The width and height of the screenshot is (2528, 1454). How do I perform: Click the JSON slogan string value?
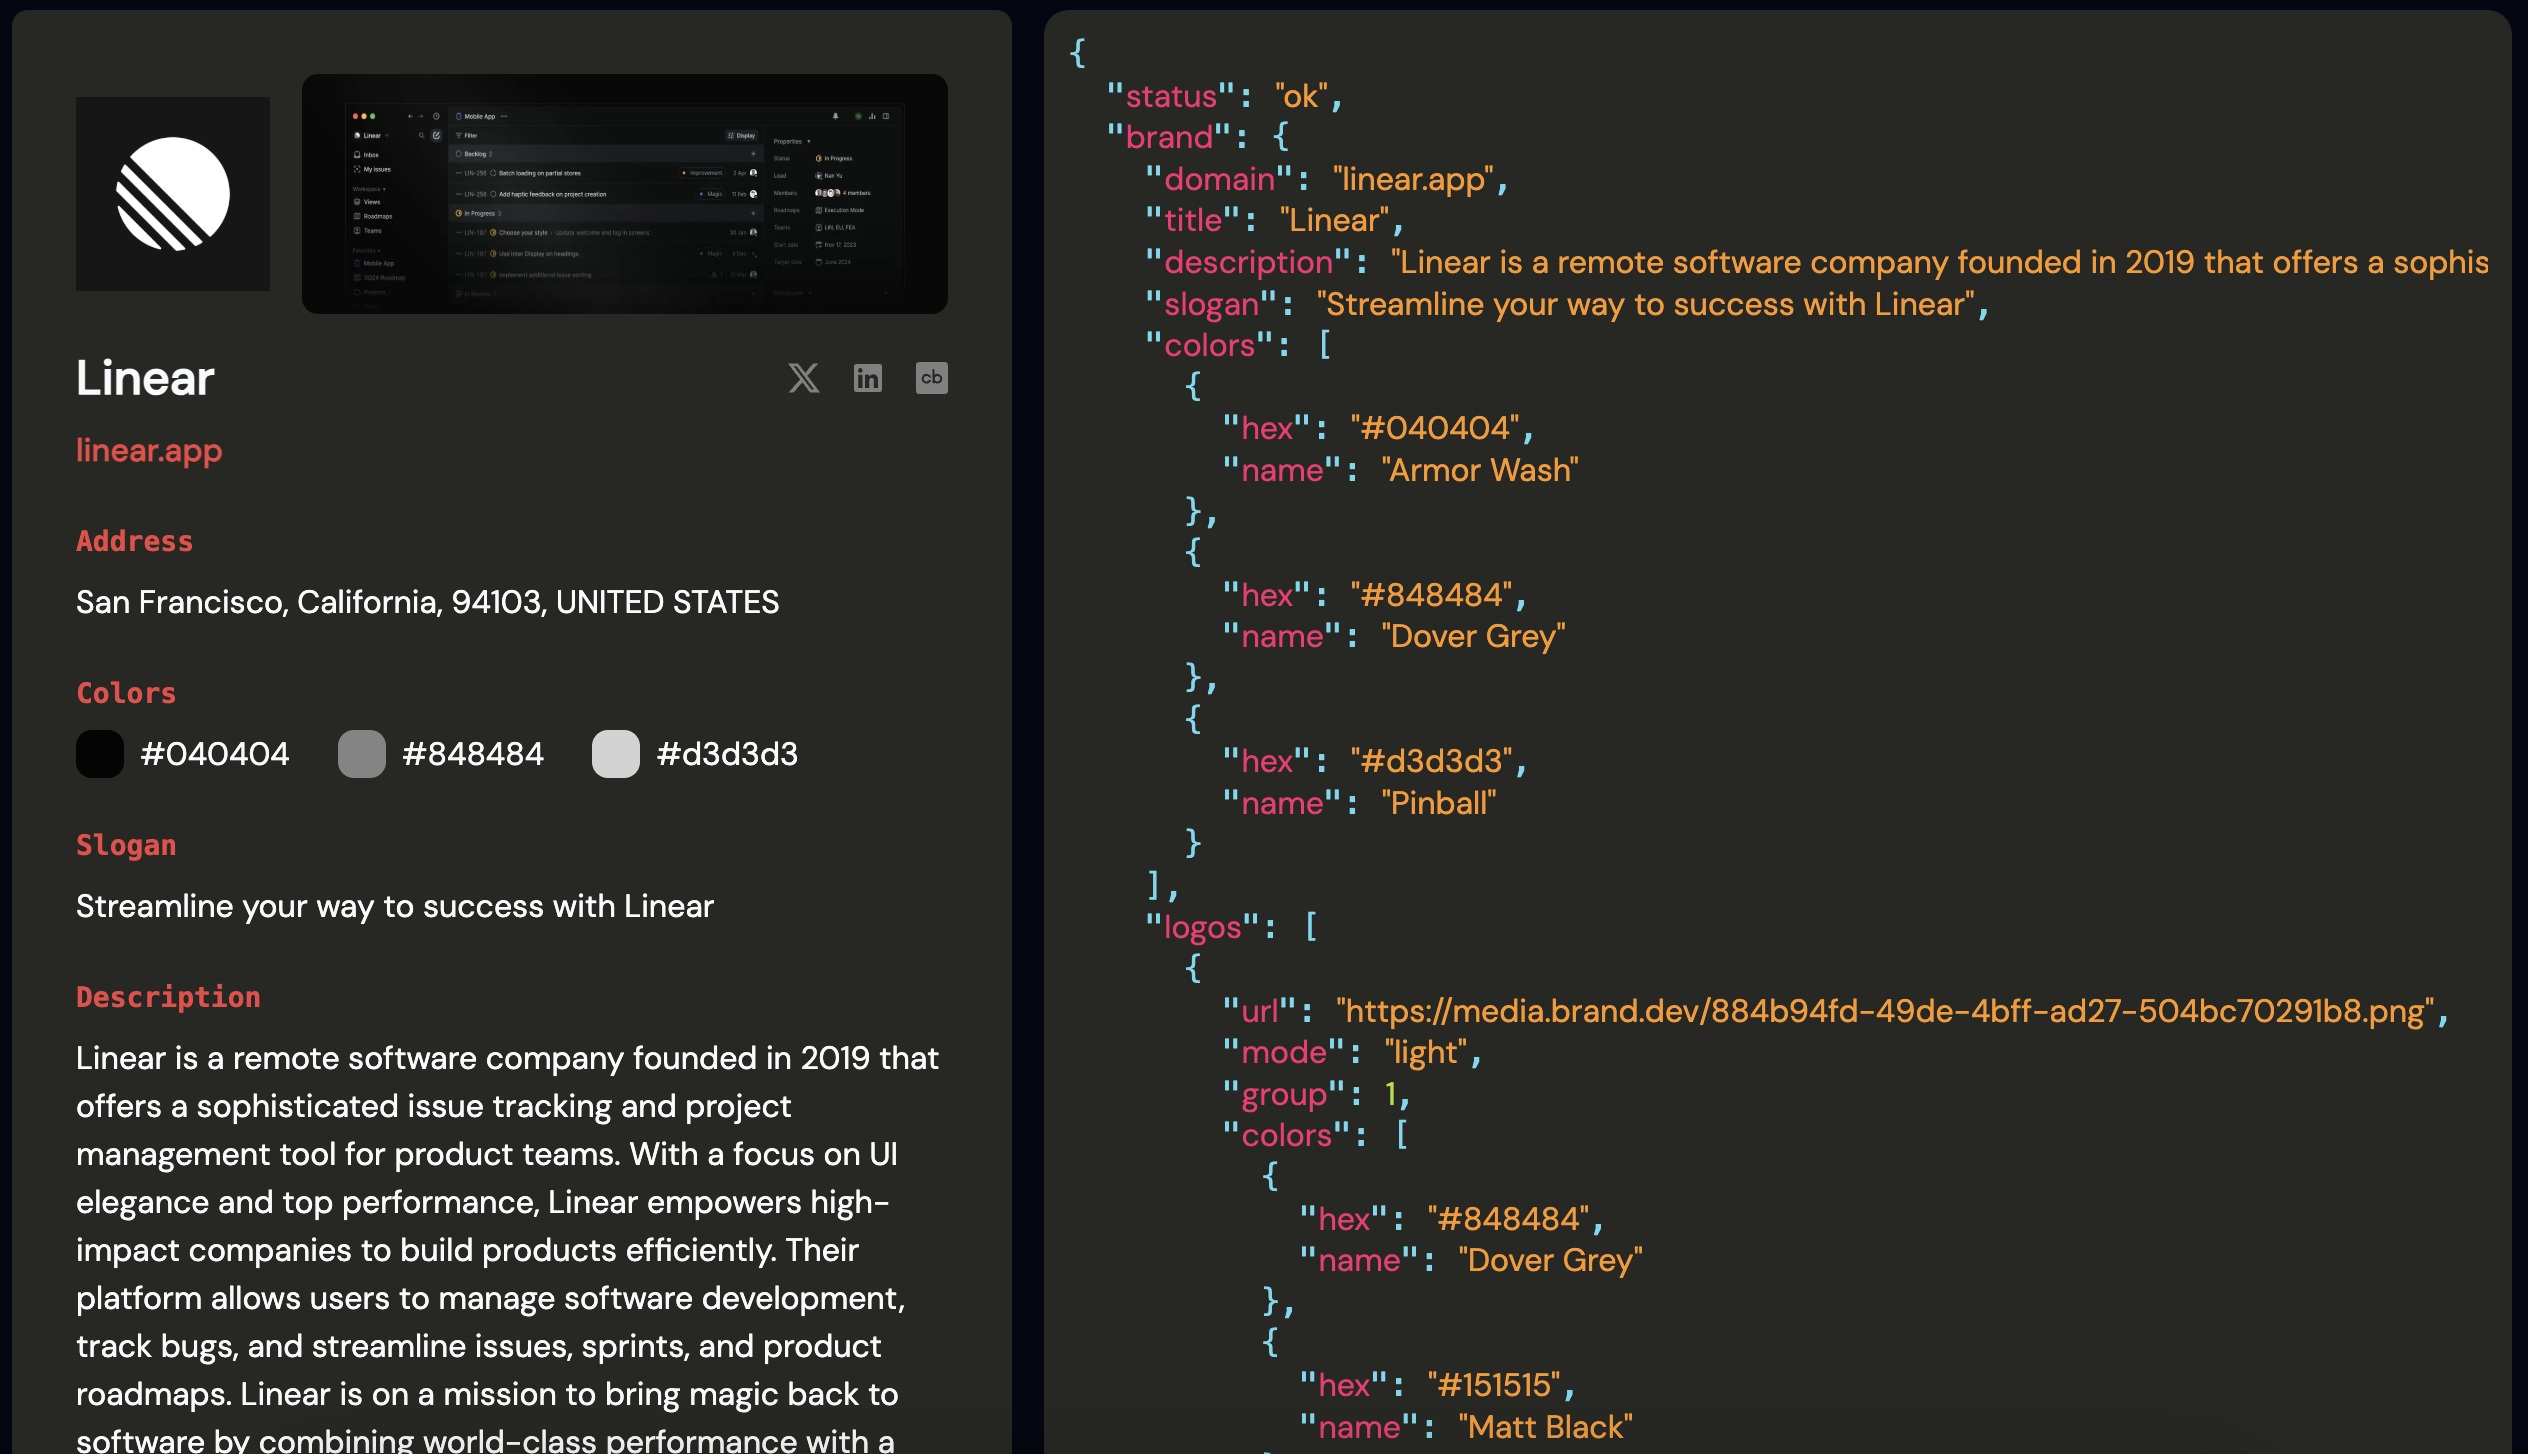click(x=1645, y=304)
